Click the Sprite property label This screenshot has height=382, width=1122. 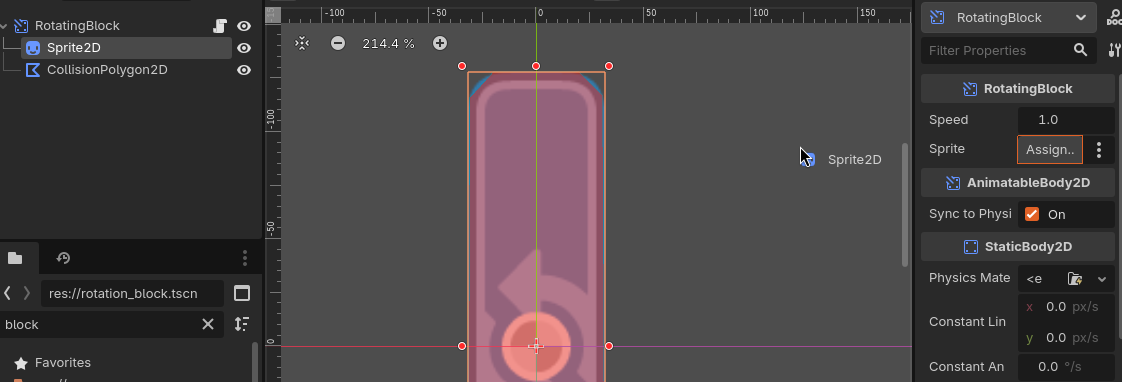947,149
